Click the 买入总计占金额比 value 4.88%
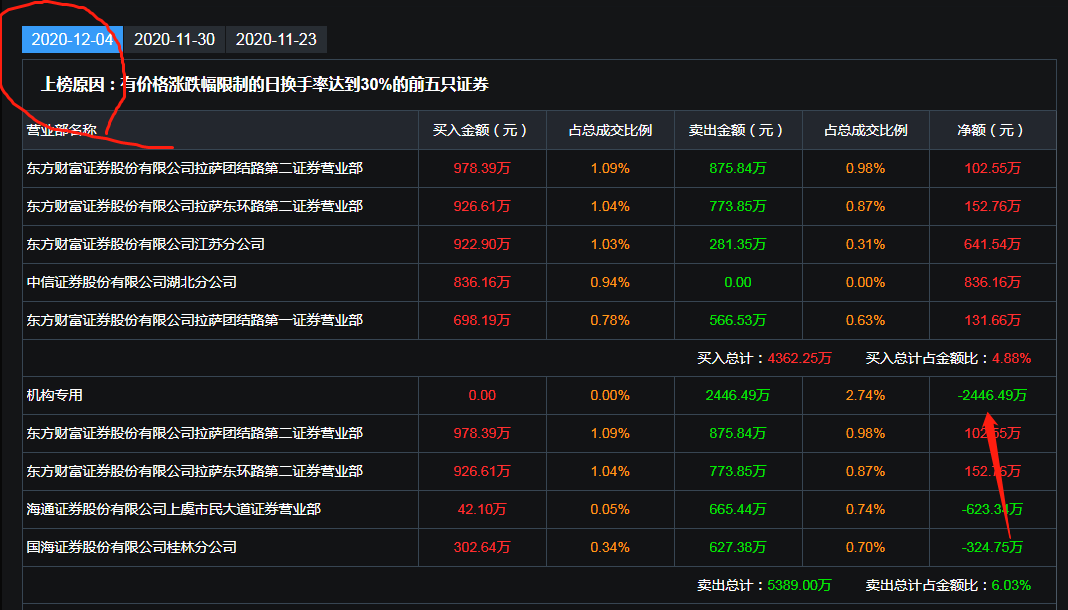 pyautogui.click(x=1011, y=358)
